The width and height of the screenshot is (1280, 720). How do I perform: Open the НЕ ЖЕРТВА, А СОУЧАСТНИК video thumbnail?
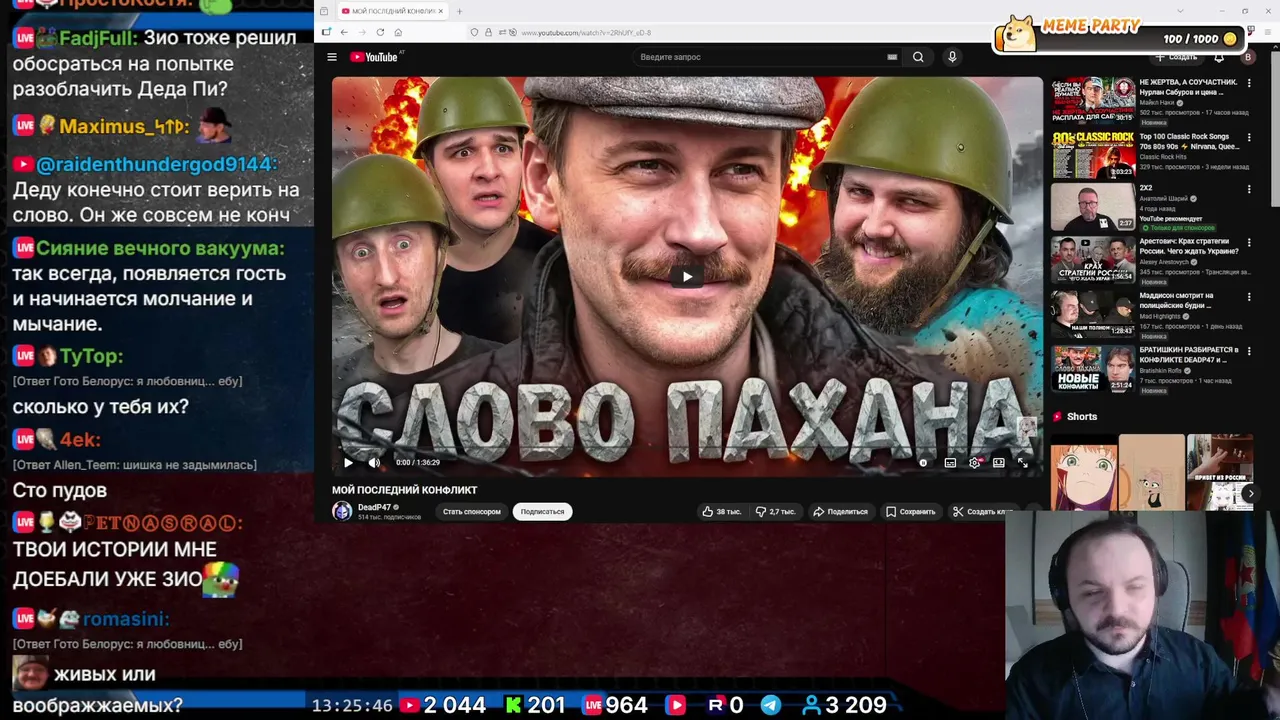click(1093, 100)
